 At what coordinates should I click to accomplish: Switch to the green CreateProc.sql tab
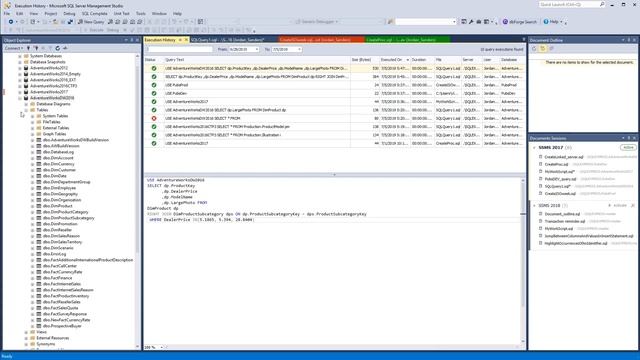407,40
